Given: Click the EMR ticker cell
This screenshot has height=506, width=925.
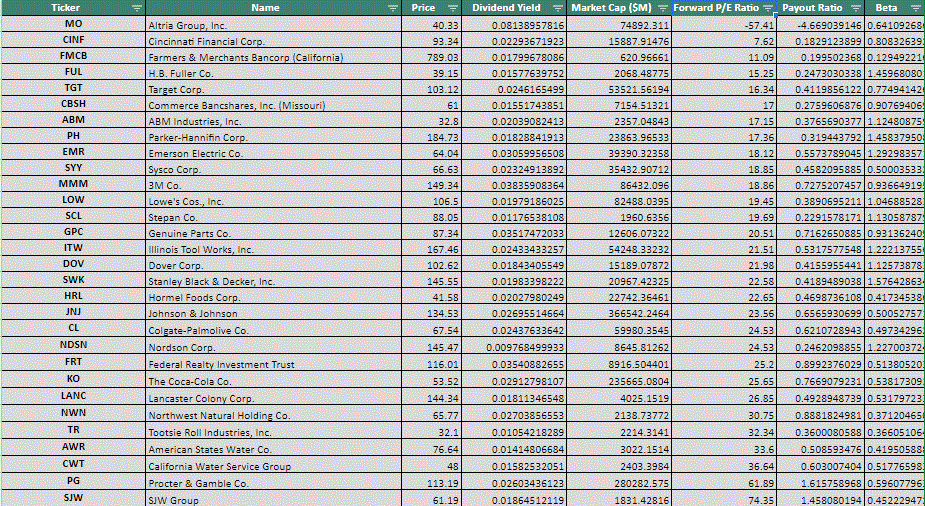Looking at the screenshot, I should tap(73, 152).
